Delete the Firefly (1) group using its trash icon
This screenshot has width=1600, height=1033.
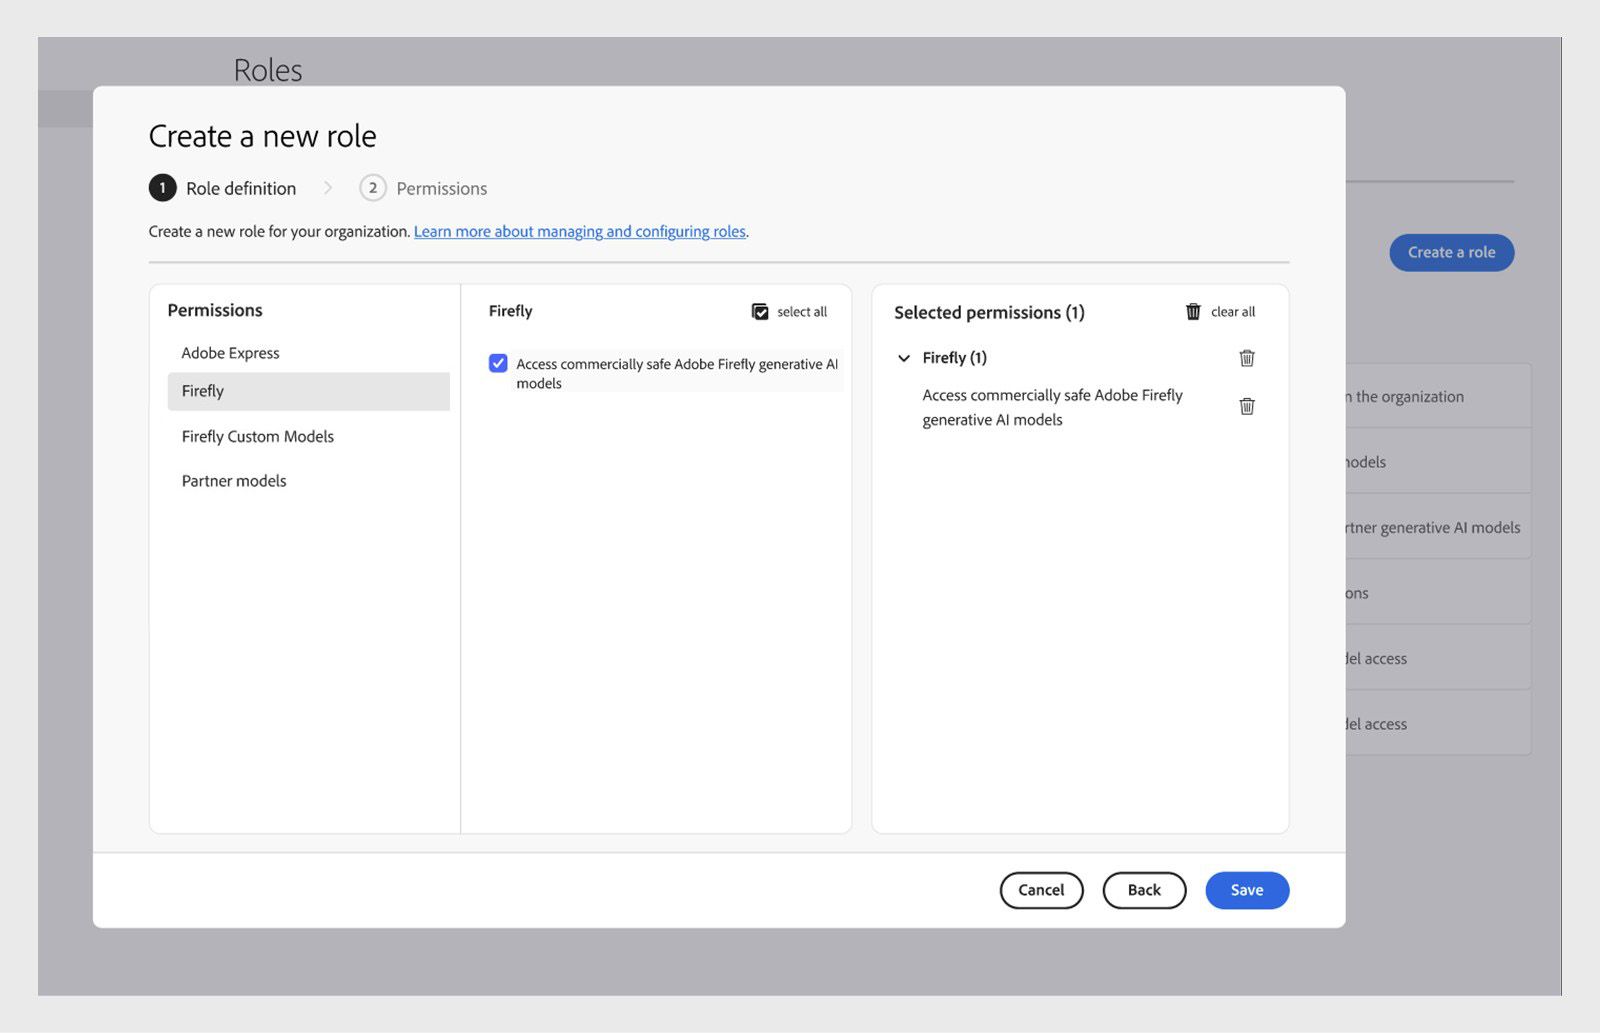(x=1246, y=358)
